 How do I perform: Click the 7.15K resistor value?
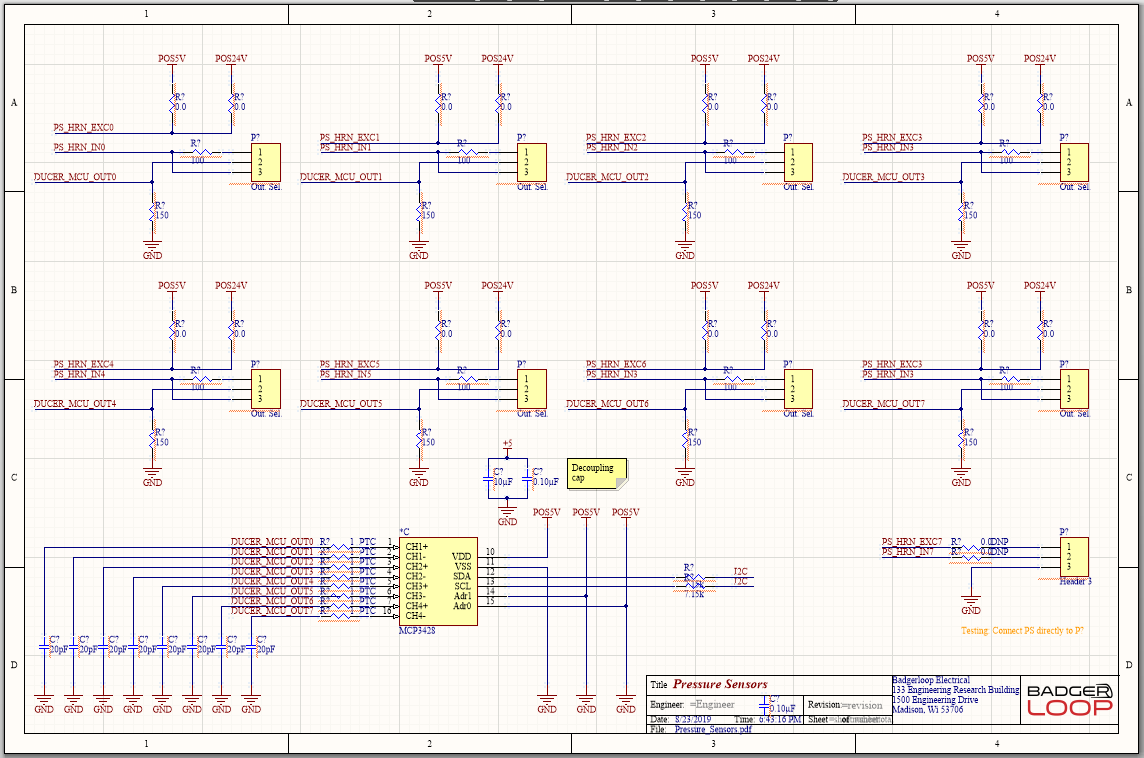[x=694, y=594]
